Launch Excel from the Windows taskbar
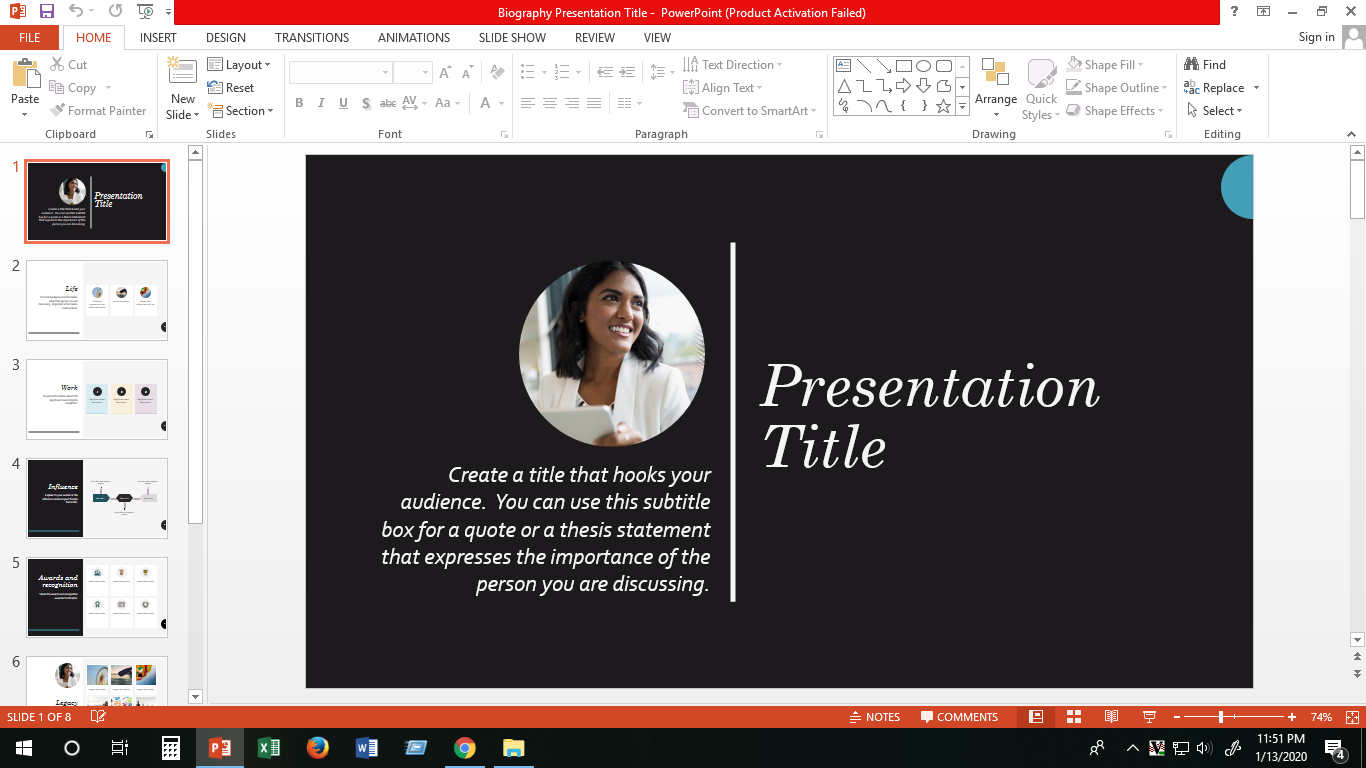 [x=268, y=747]
